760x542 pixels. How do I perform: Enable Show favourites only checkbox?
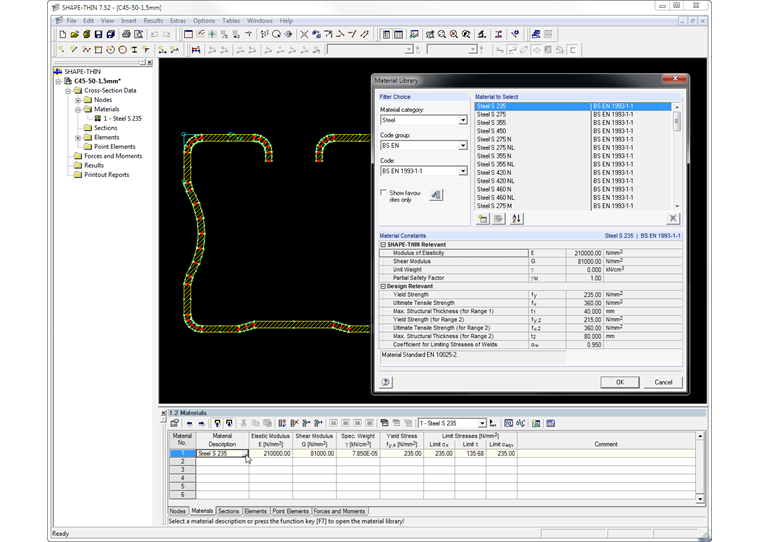coord(383,192)
